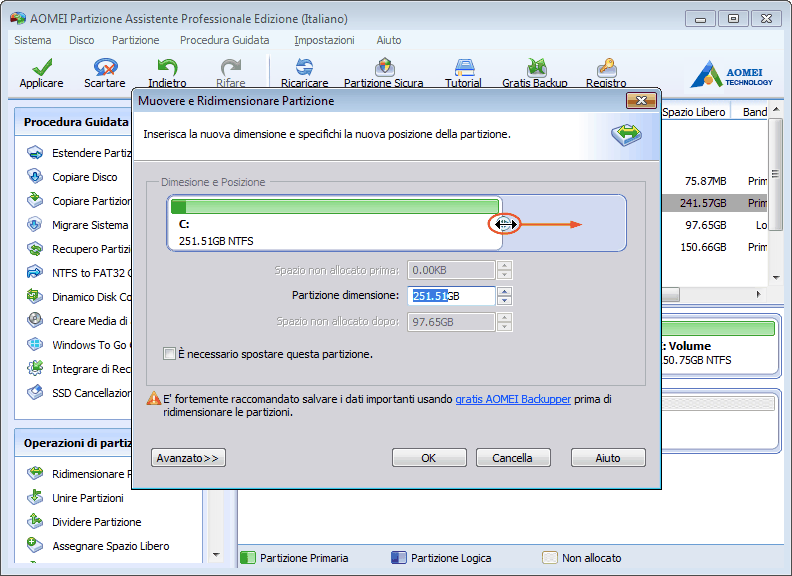This screenshot has width=792, height=576.
Task: Open the Integrare di Recupero tool
Action: pos(79,369)
